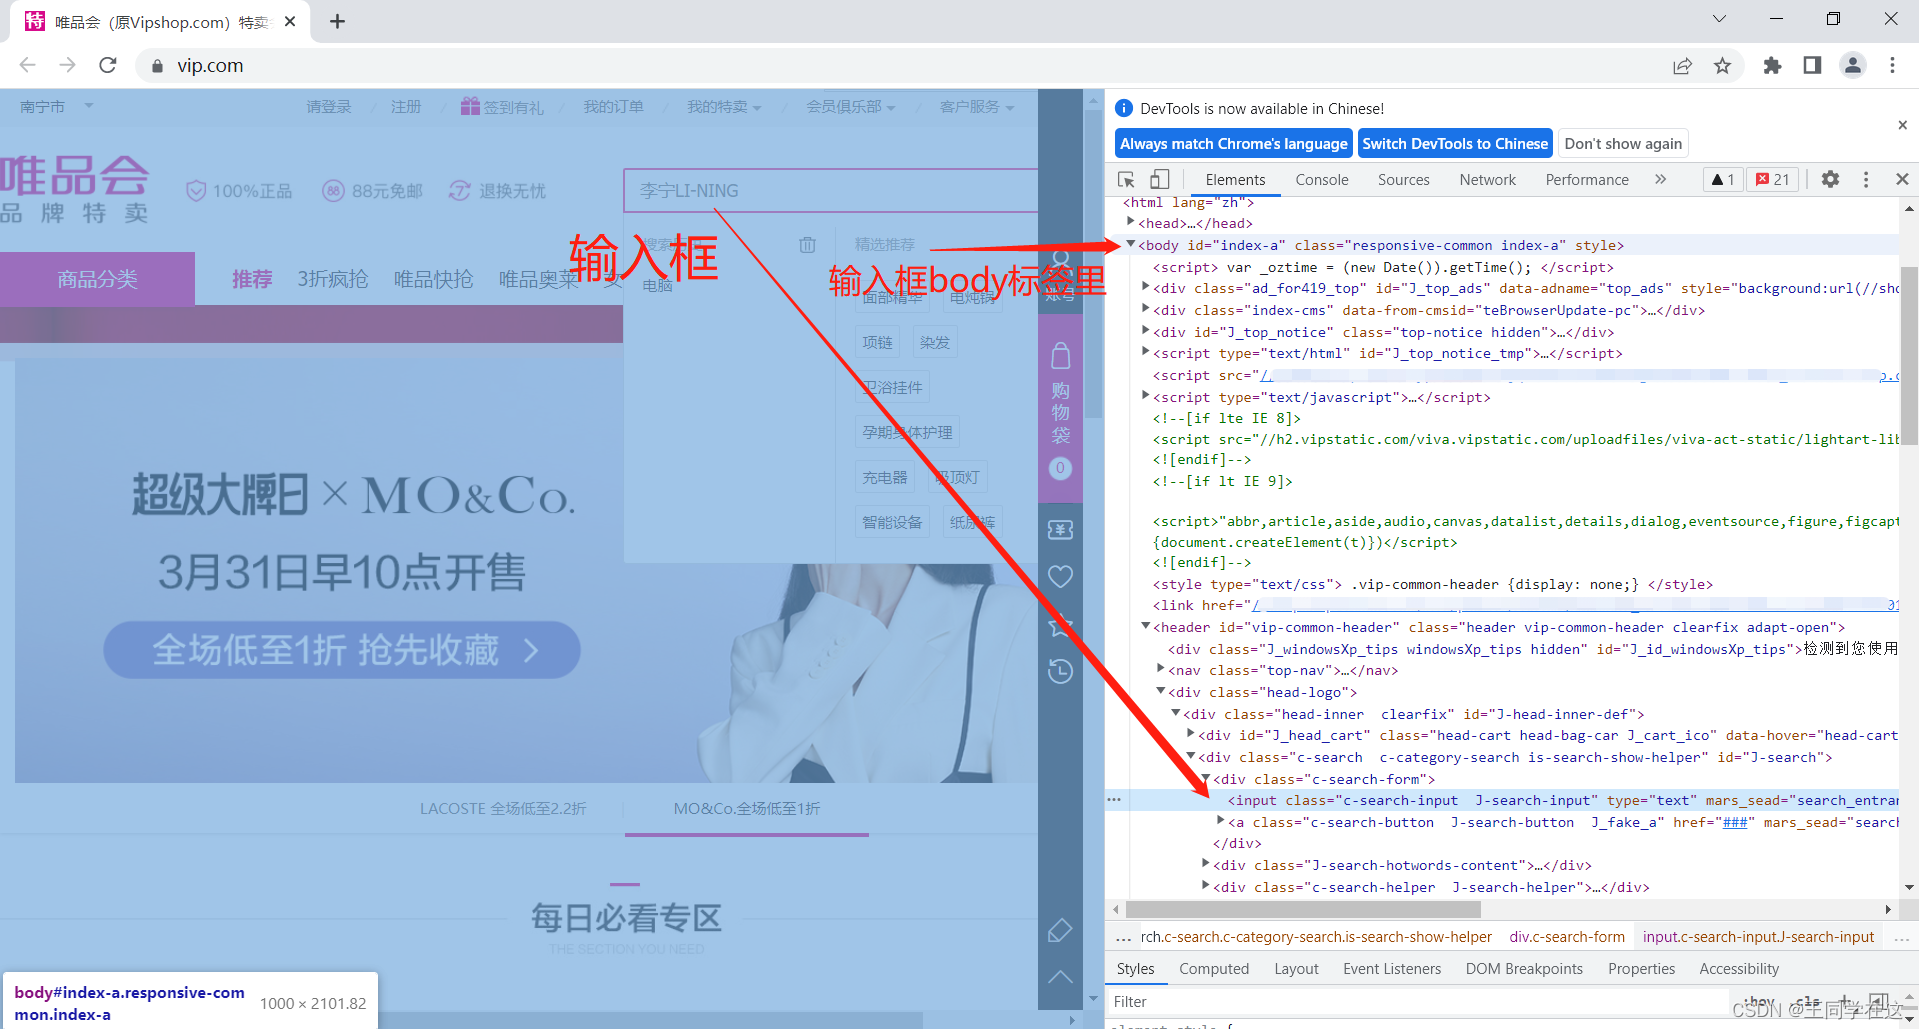Open Chrome profile avatar
The width and height of the screenshot is (1919, 1029).
pos(1853,65)
